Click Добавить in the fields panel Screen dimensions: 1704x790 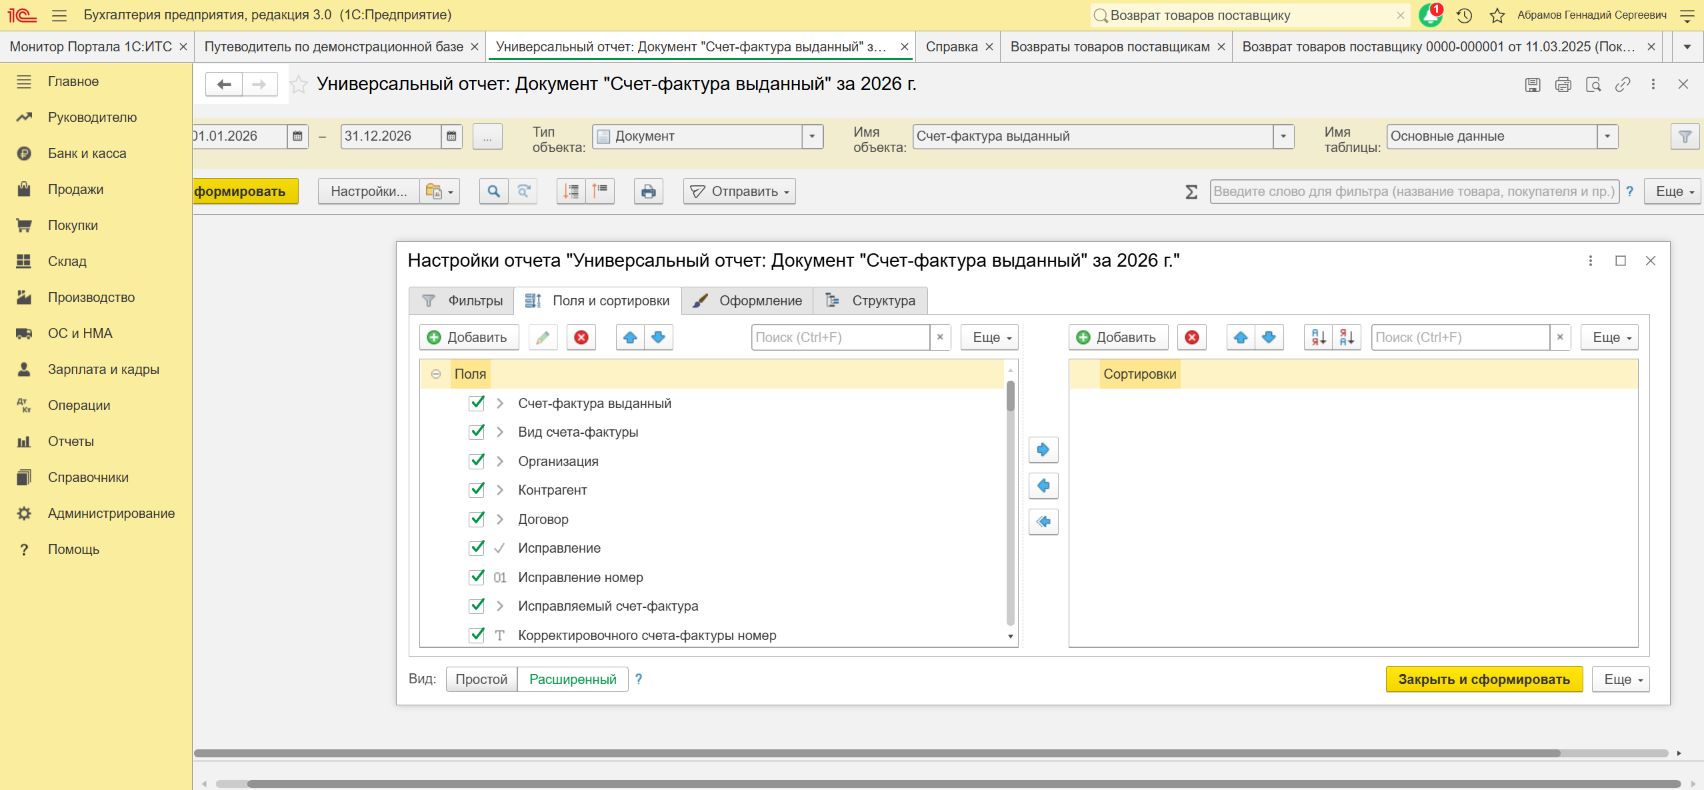pyautogui.click(x=468, y=337)
